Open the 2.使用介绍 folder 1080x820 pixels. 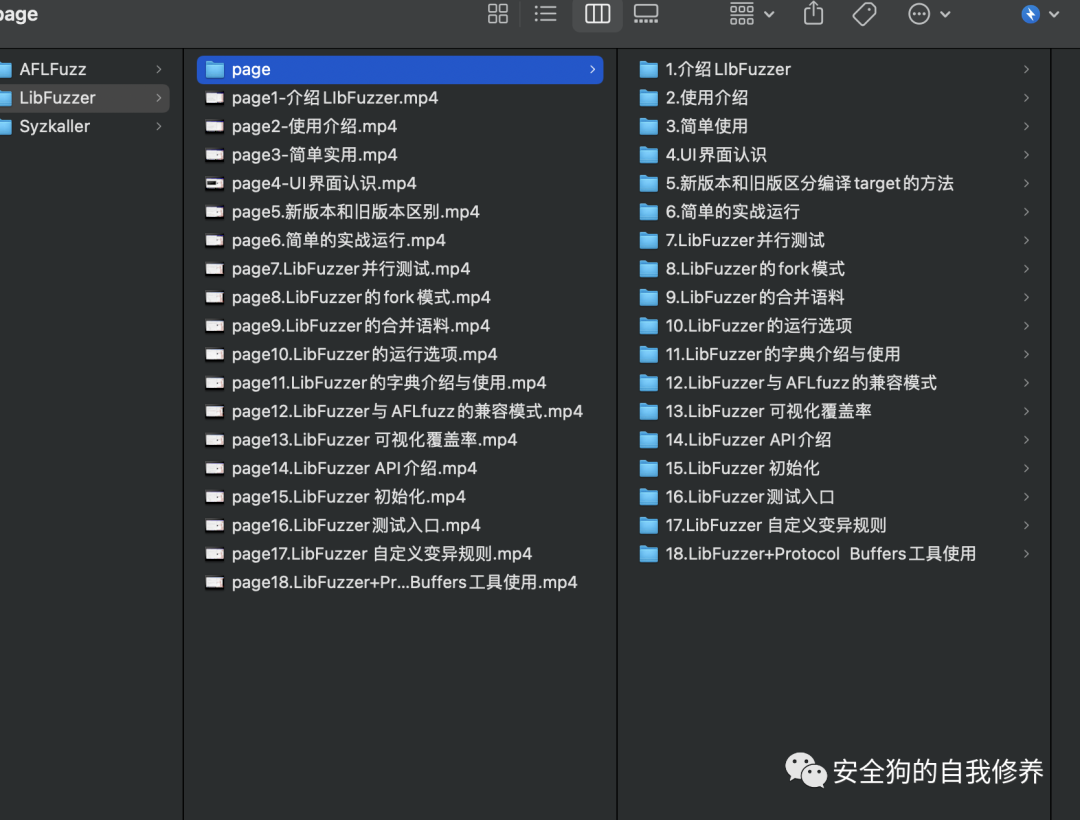coord(834,98)
